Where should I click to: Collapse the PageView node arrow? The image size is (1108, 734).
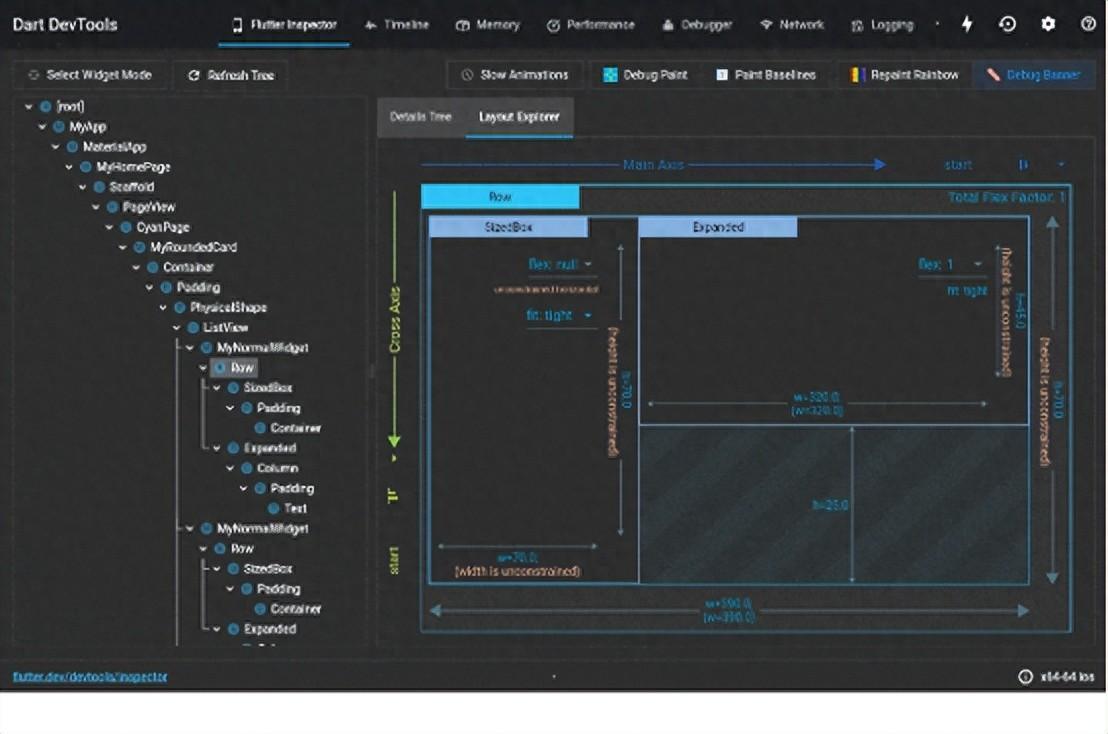pos(95,207)
